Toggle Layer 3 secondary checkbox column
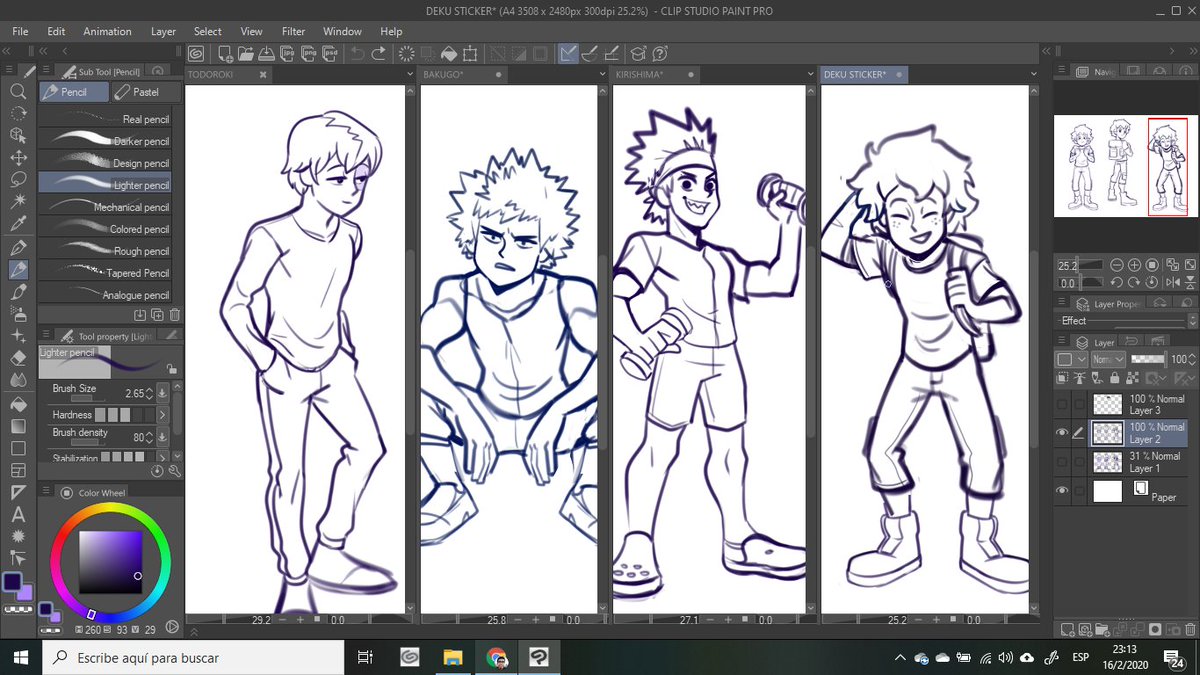Viewport: 1200px width, 675px height. (x=1079, y=405)
